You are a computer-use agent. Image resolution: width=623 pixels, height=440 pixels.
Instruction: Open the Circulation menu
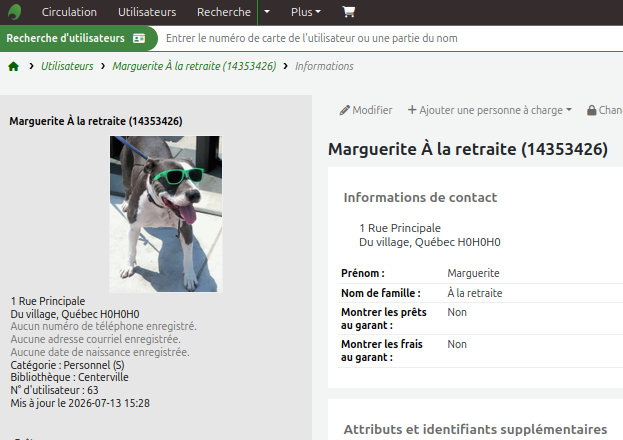pos(69,12)
